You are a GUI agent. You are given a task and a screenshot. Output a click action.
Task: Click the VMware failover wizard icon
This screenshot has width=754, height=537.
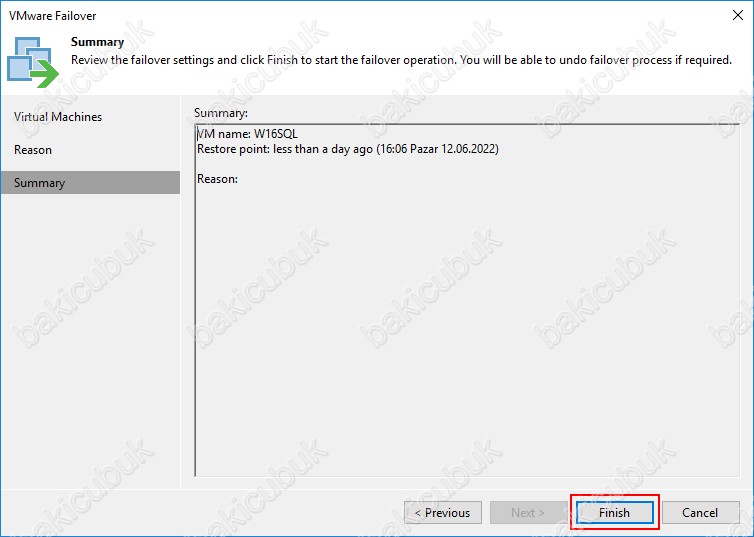pyautogui.click(x=33, y=62)
